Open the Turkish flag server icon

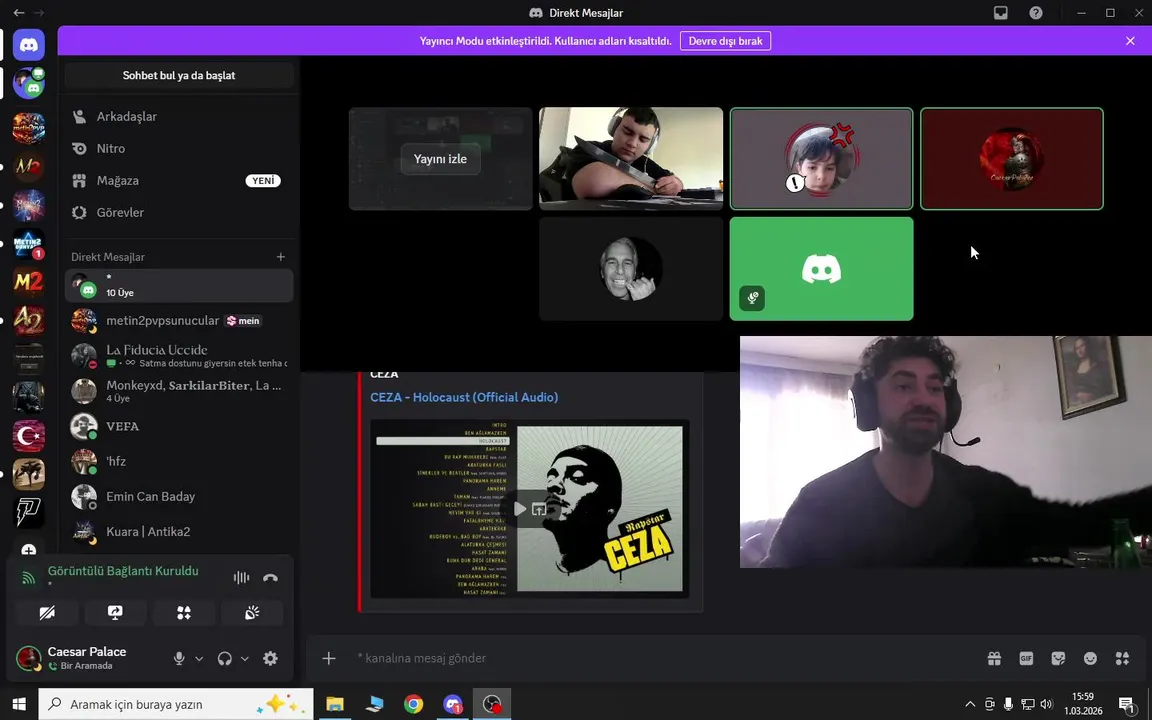[29, 436]
